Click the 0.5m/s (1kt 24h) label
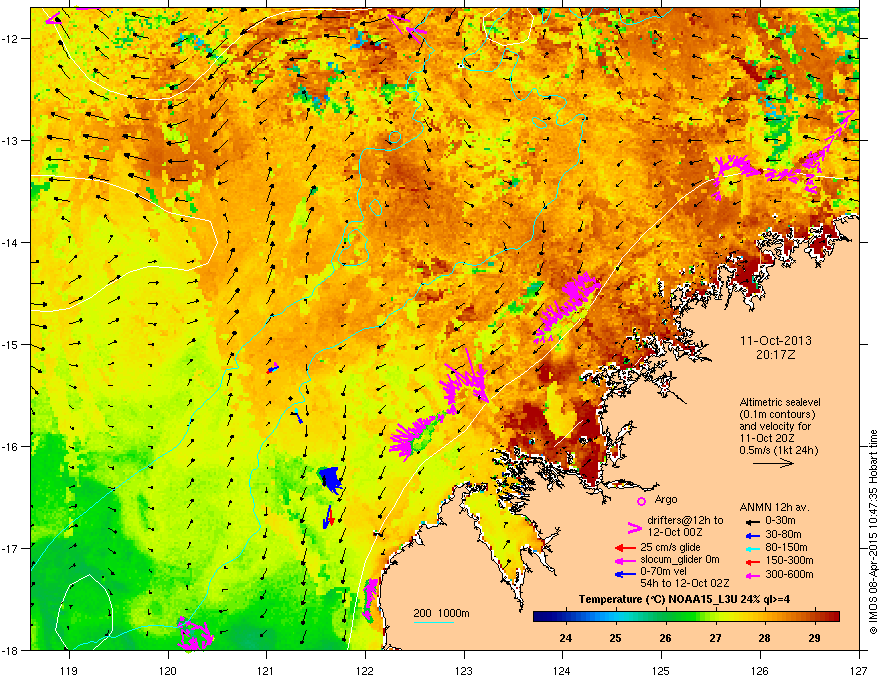The height and width of the screenshot is (680, 880). click(778, 450)
